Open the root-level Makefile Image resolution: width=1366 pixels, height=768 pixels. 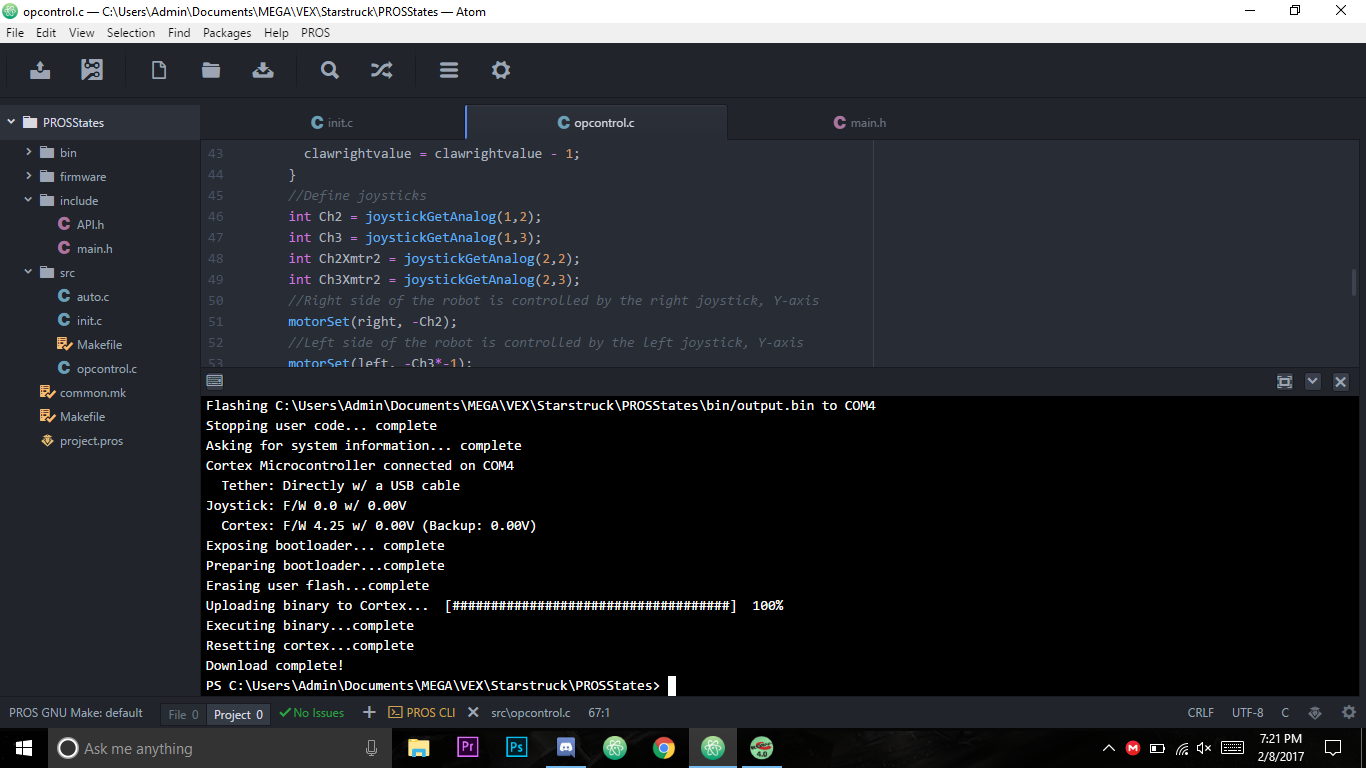[82, 416]
